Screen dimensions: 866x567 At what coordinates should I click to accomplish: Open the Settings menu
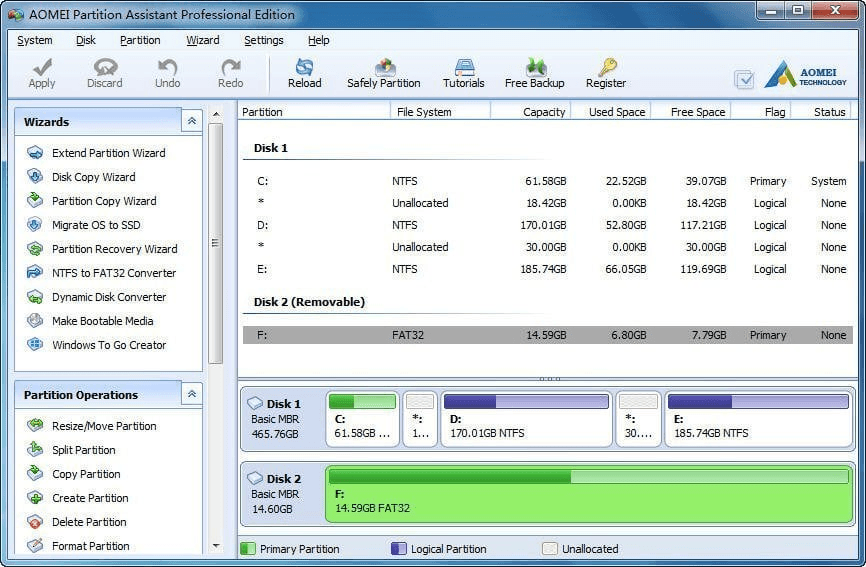pos(263,40)
